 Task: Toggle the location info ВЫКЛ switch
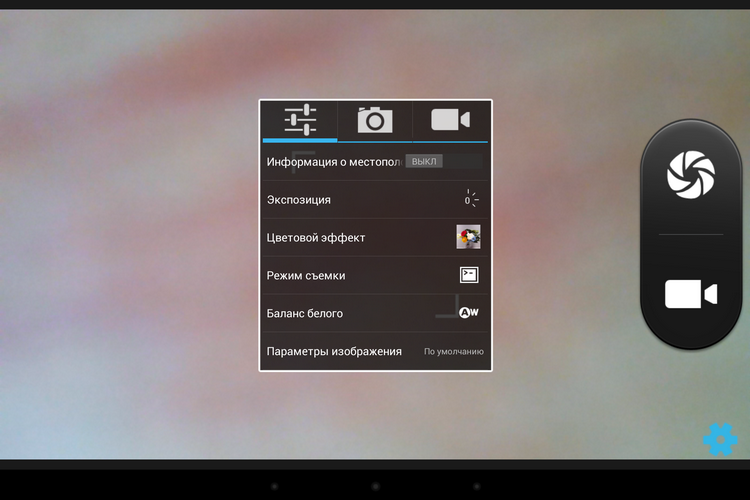444,161
